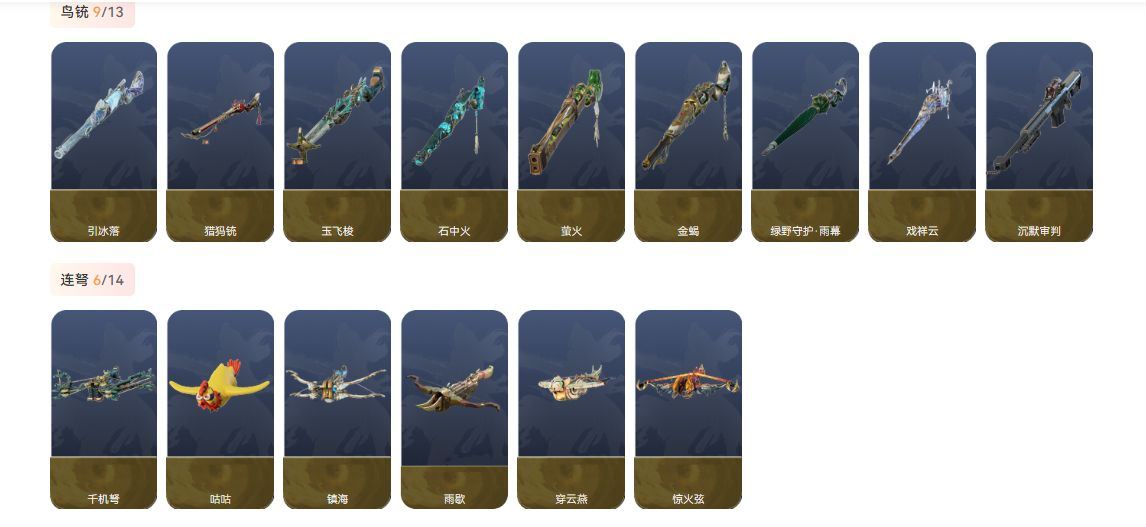The width and height of the screenshot is (1146, 527).
Task: Click the 鸟铳 9/13 category label
Action: [92, 12]
